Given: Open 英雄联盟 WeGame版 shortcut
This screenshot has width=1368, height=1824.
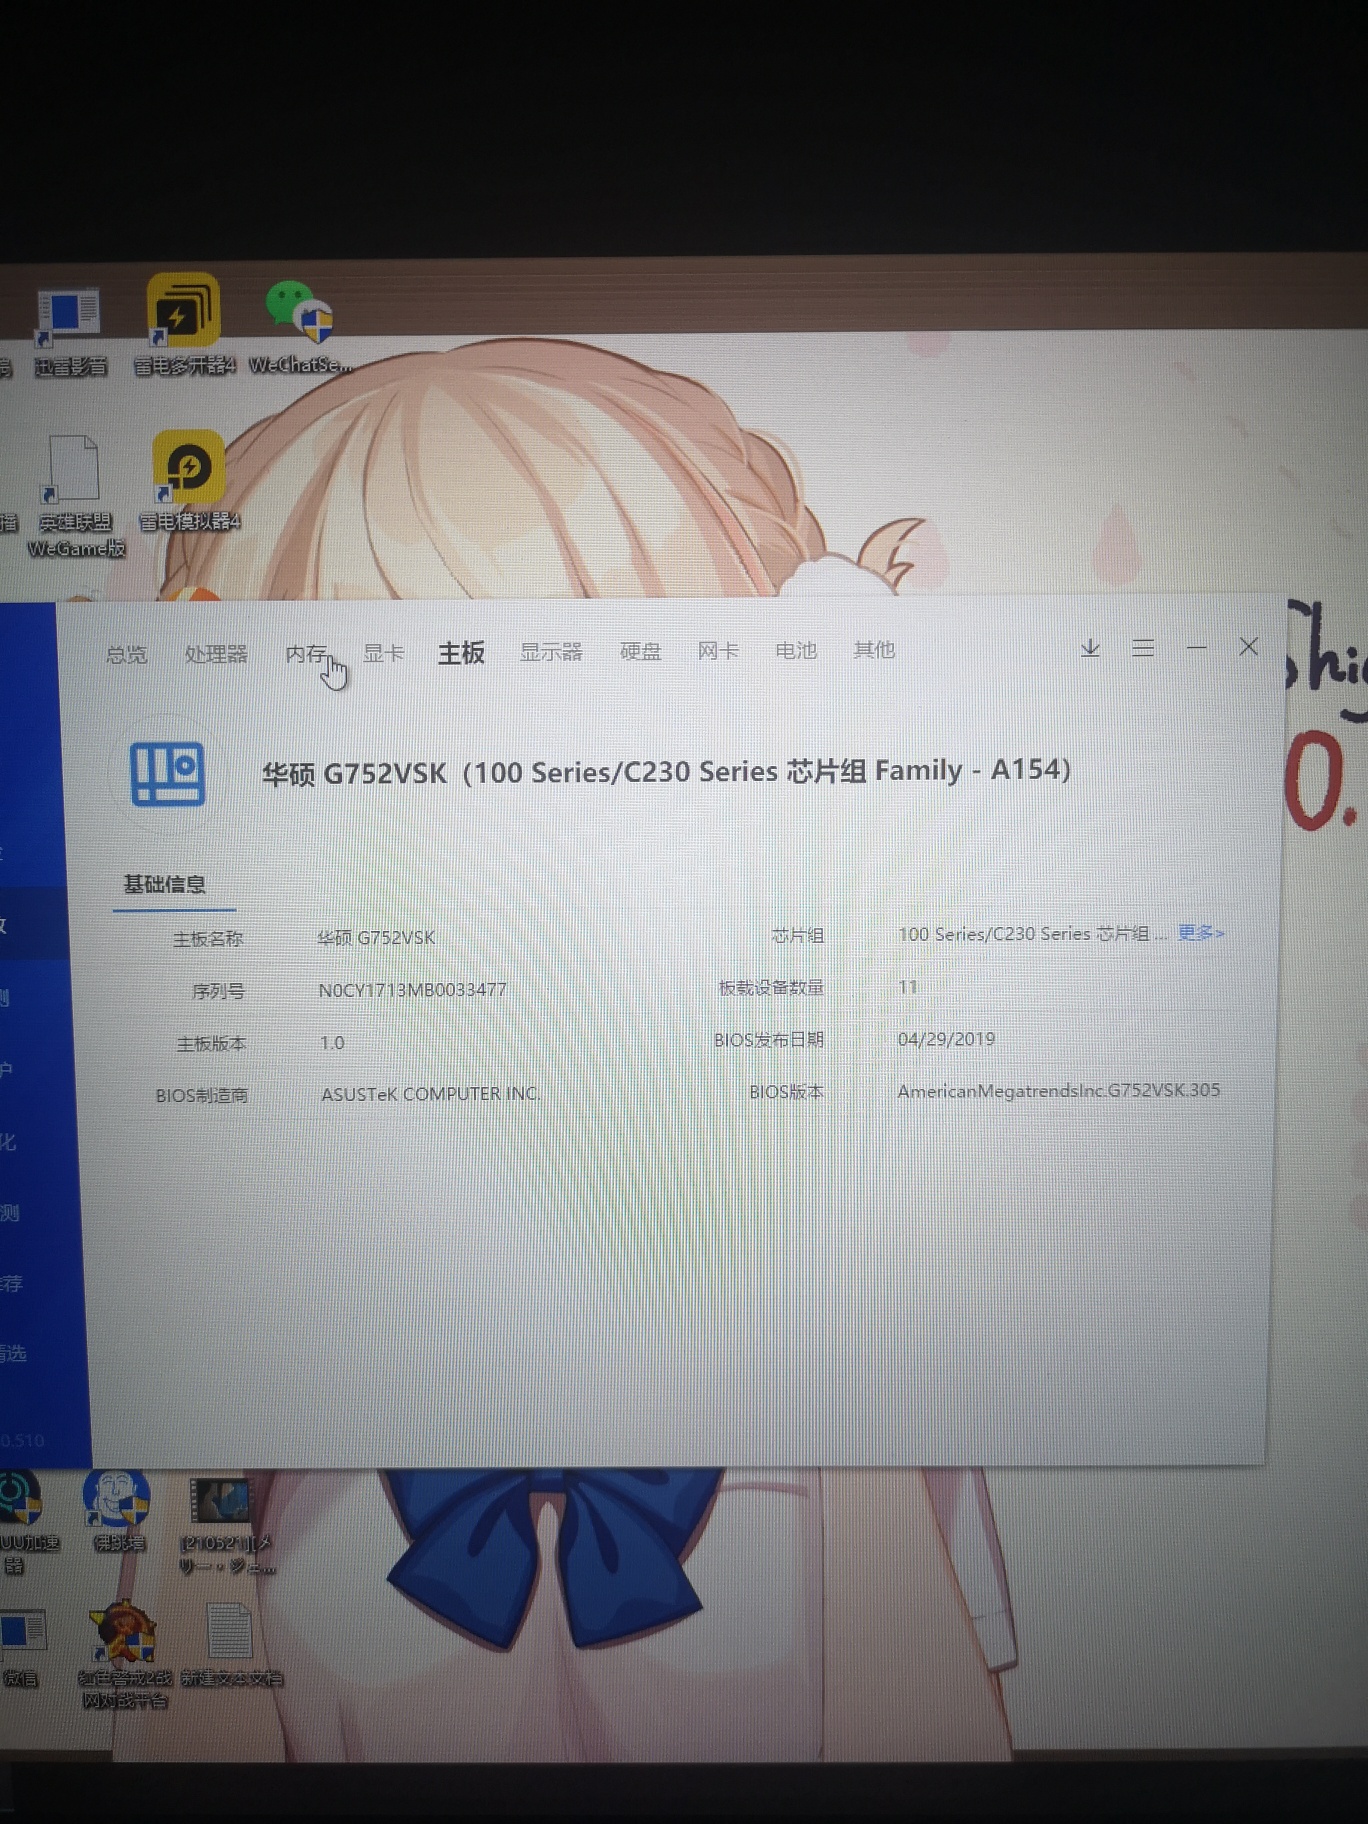Looking at the screenshot, I should [75, 495].
